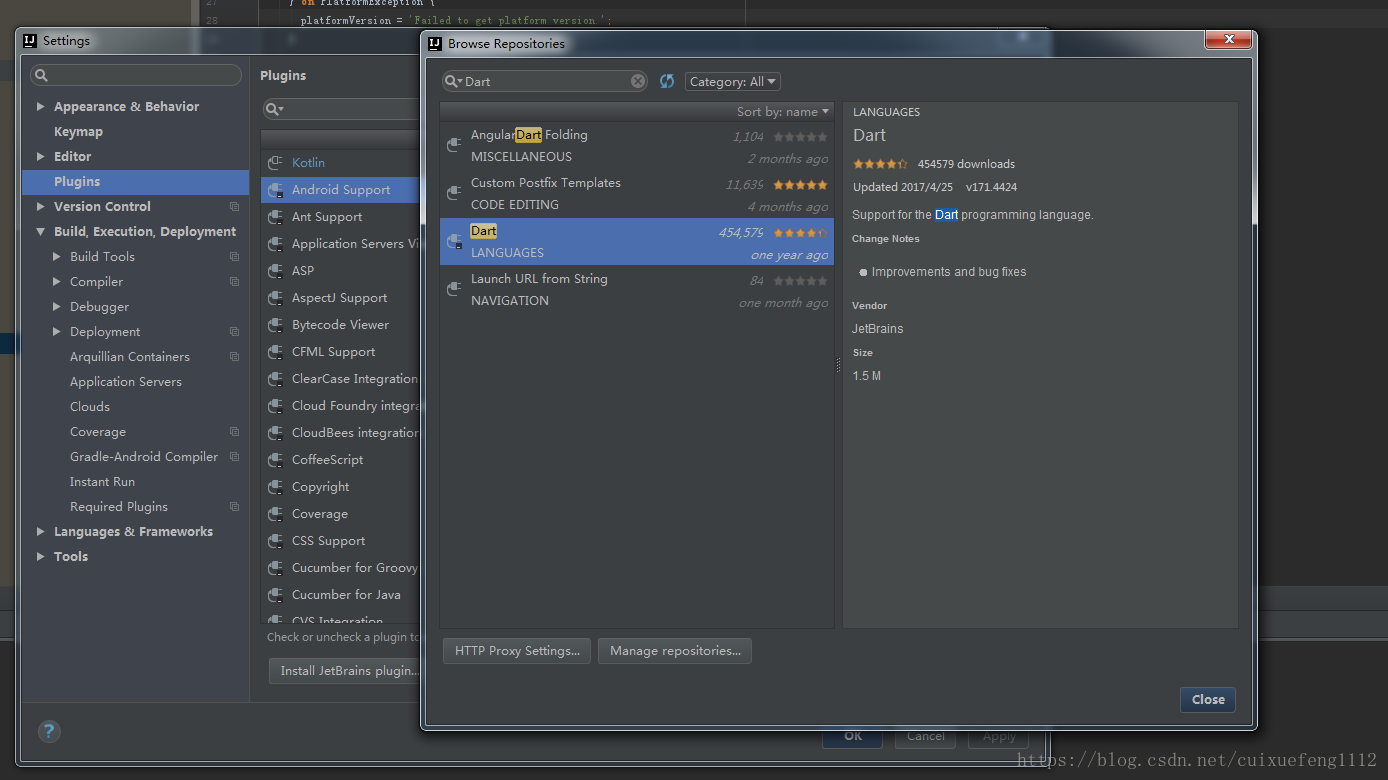Screen dimensions: 1388x780
Task: Select Clouds in the Settings tree
Action: 90,407
